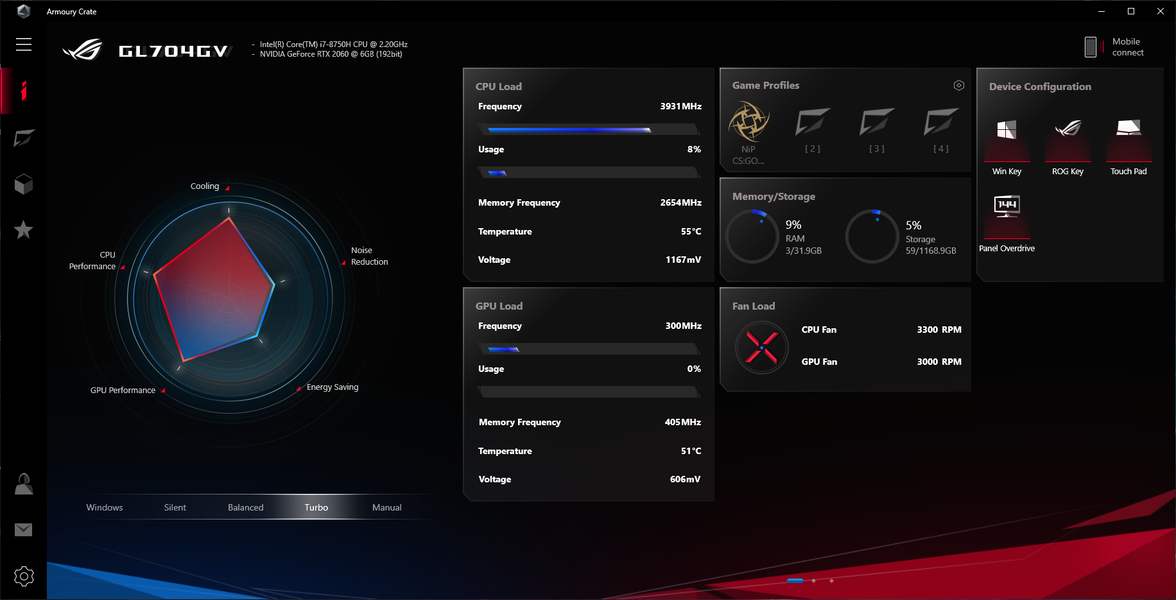The image size is (1176, 600).
Task: Click the GPU Frequency progress bar
Action: click(590, 349)
